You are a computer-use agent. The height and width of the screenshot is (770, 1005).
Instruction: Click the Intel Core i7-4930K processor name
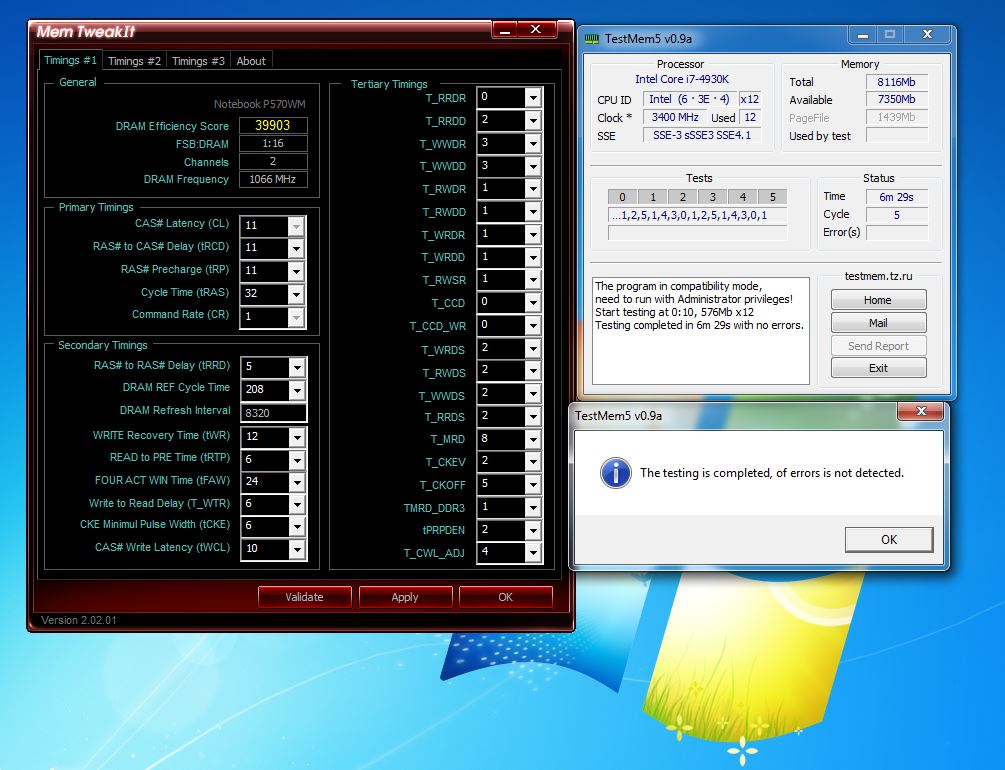681,79
